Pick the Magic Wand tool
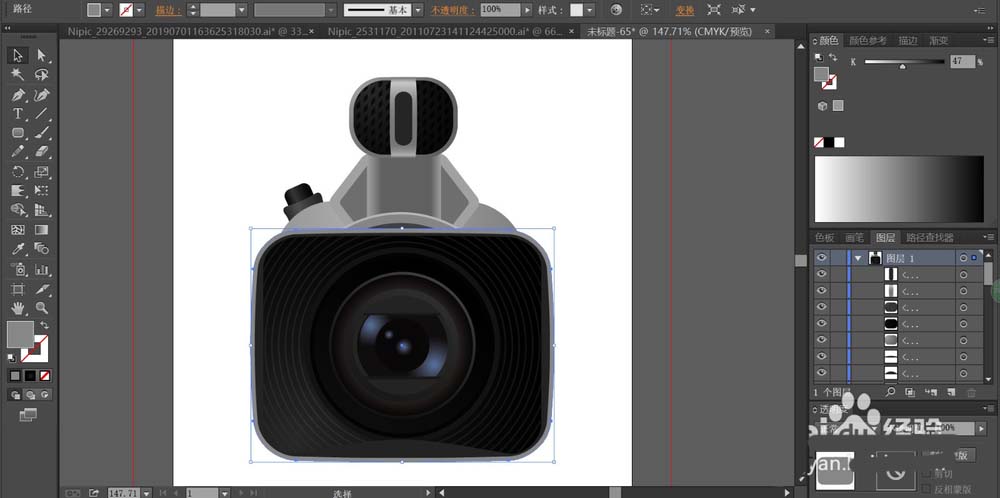 (18, 75)
